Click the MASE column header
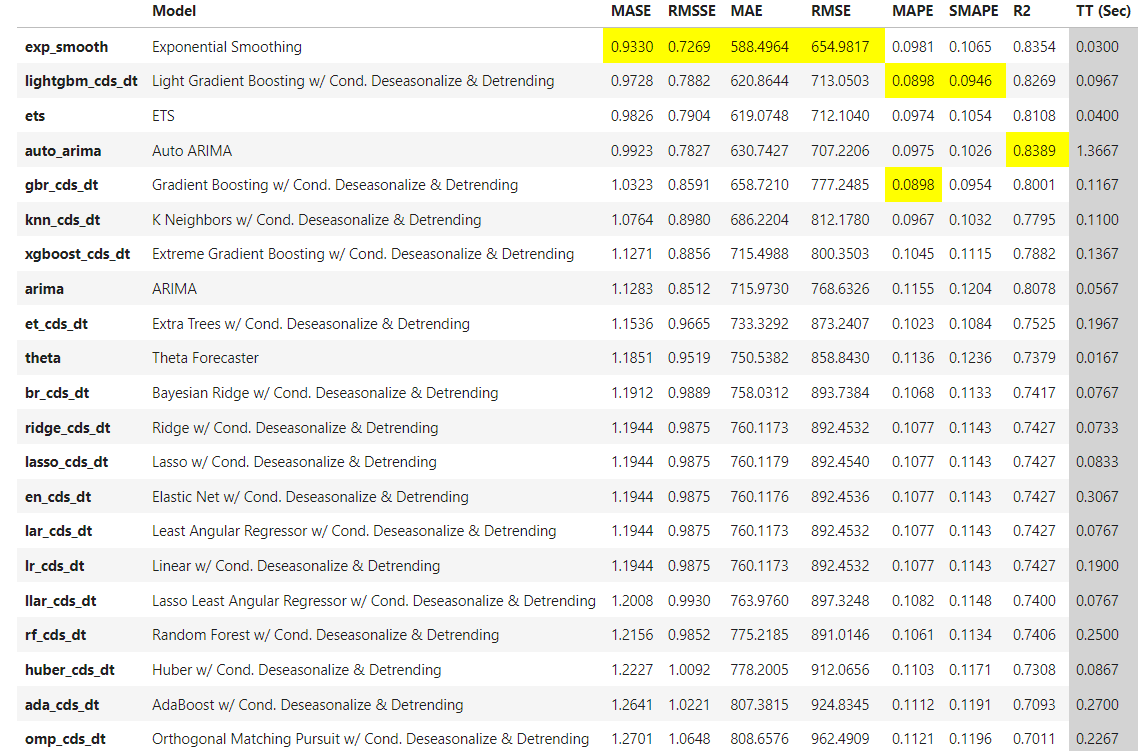This screenshot has width=1142, height=751. (x=631, y=11)
